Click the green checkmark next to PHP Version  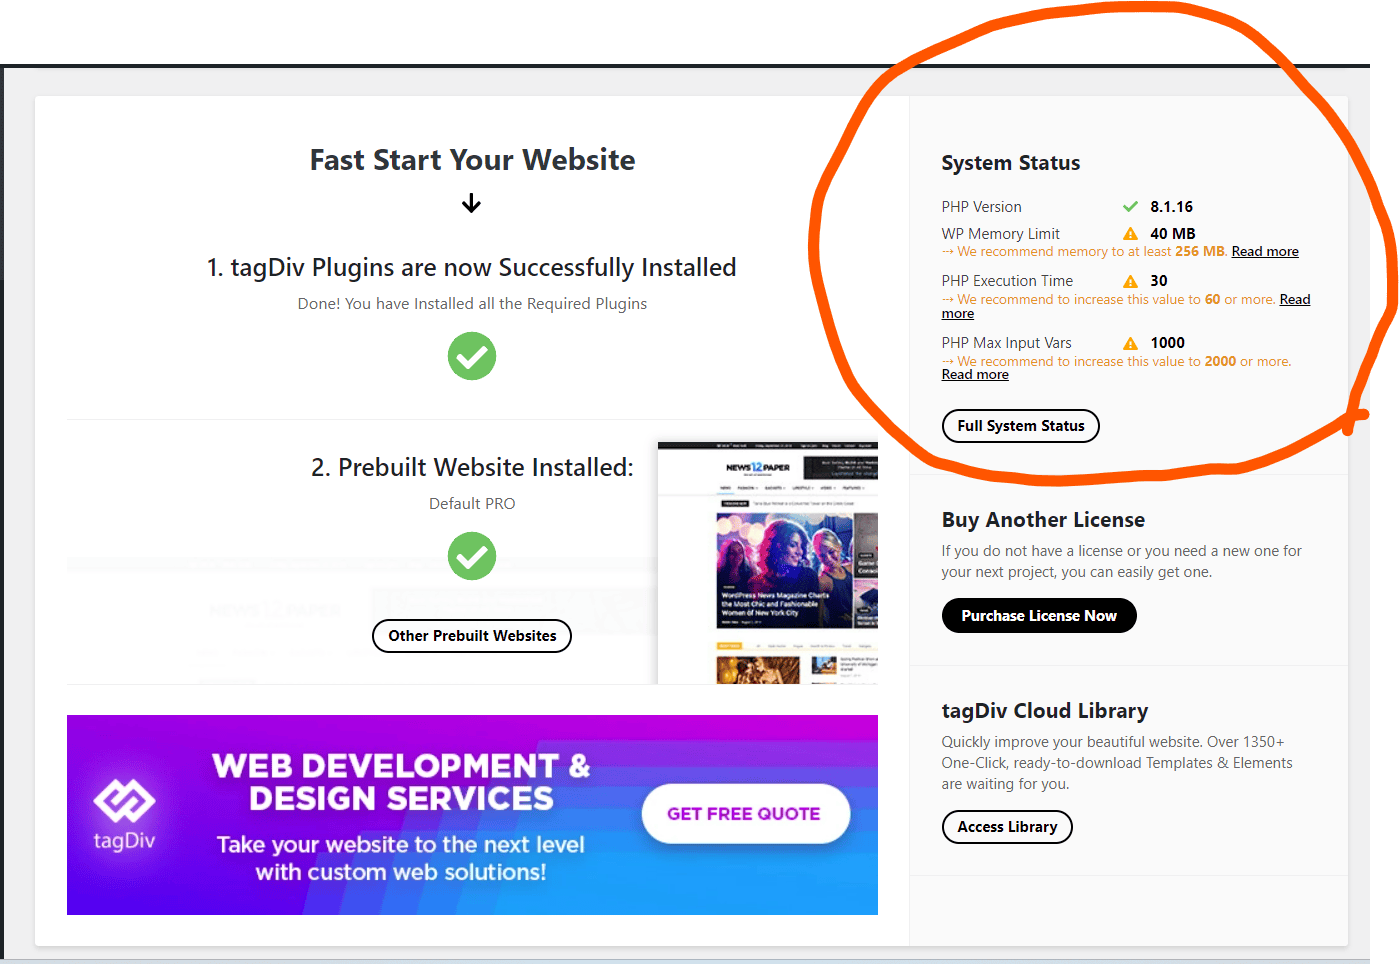[1130, 207]
